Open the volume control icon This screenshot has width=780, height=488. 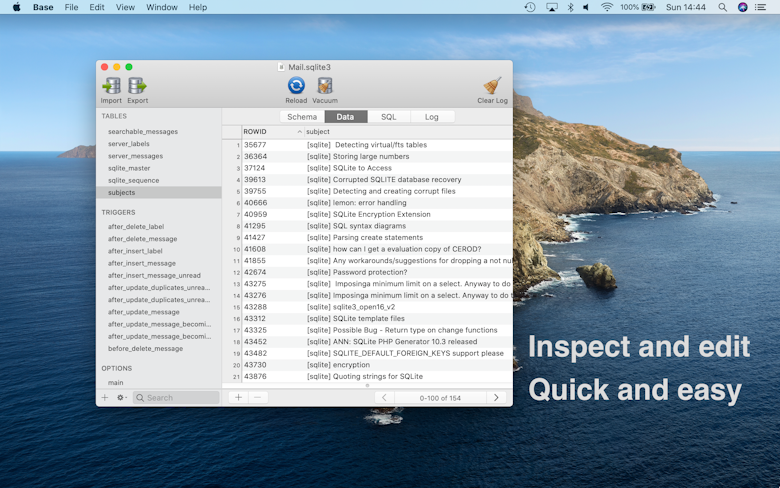coord(586,7)
